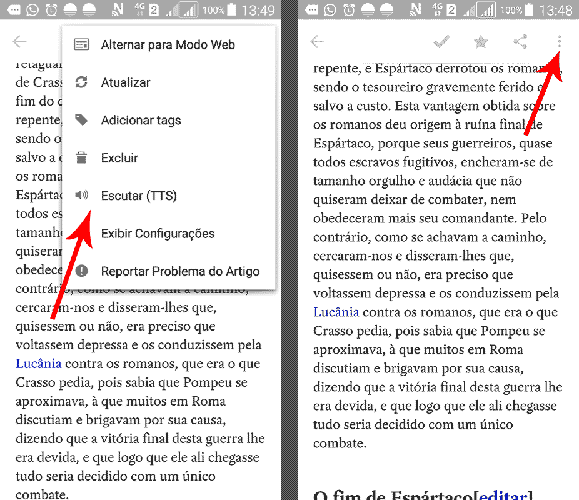Open the Lucânia link in right screen
The width and height of the screenshot is (579, 500).
(336, 312)
